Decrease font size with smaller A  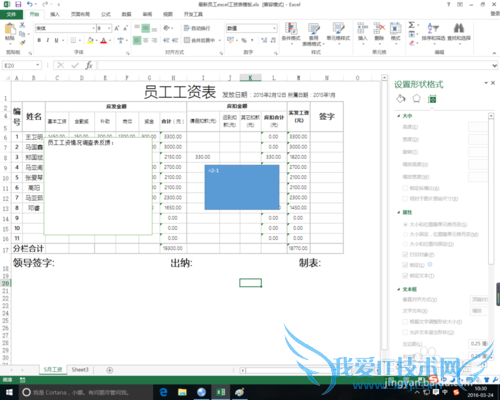[125, 28]
